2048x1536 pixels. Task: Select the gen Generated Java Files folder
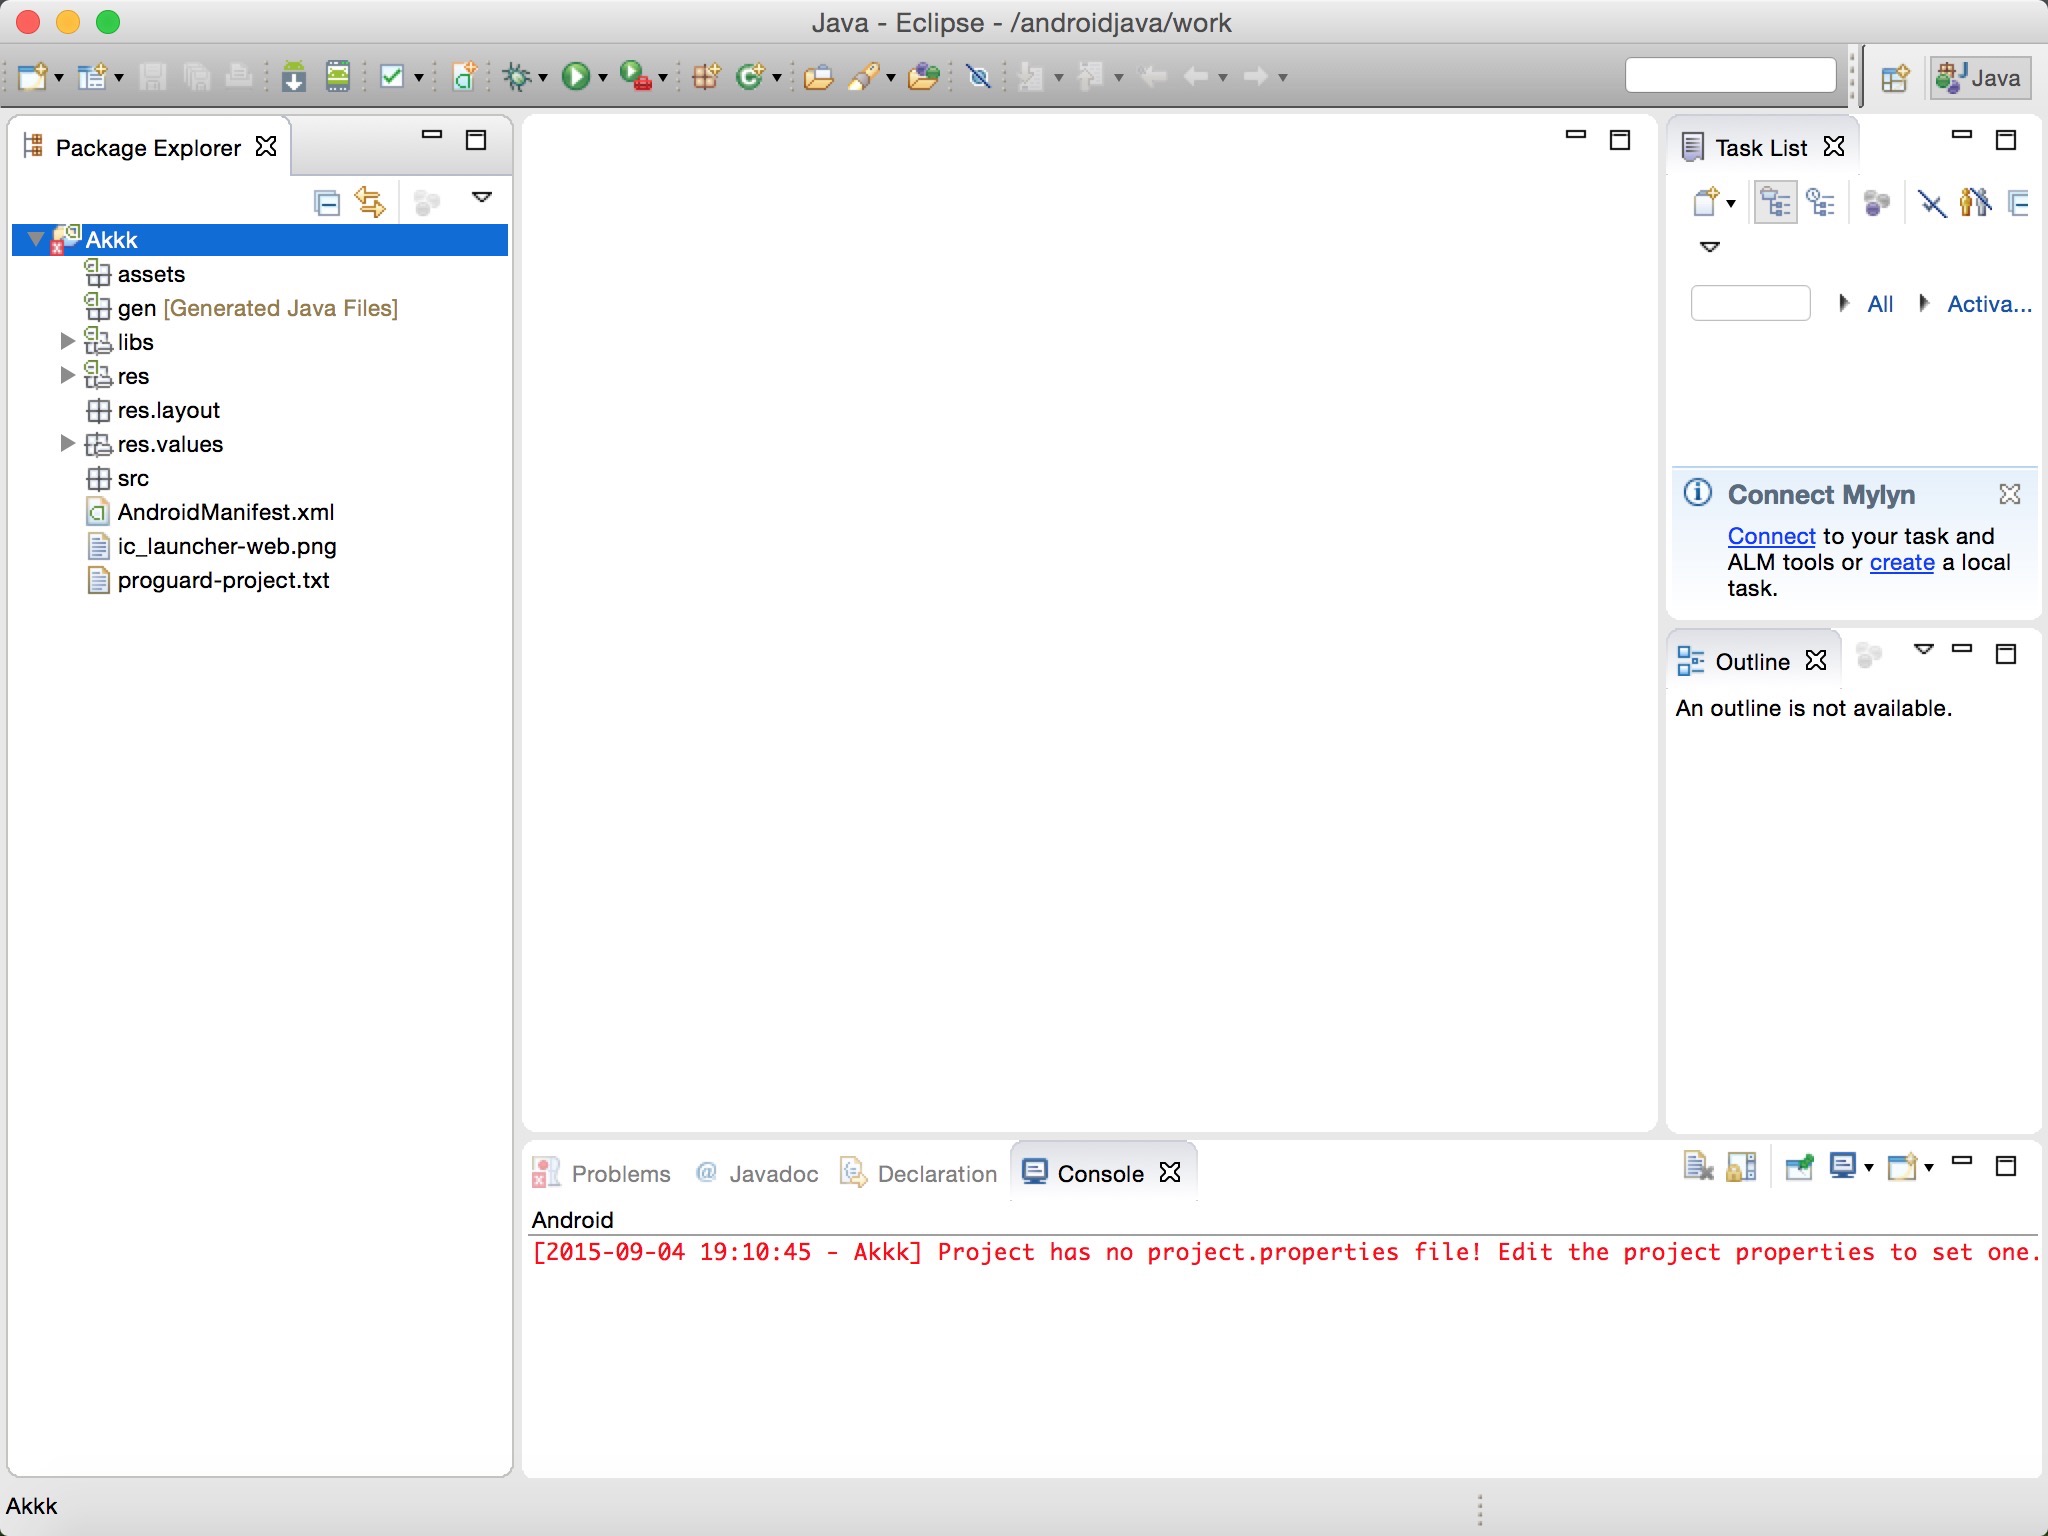click(x=257, y=308)
